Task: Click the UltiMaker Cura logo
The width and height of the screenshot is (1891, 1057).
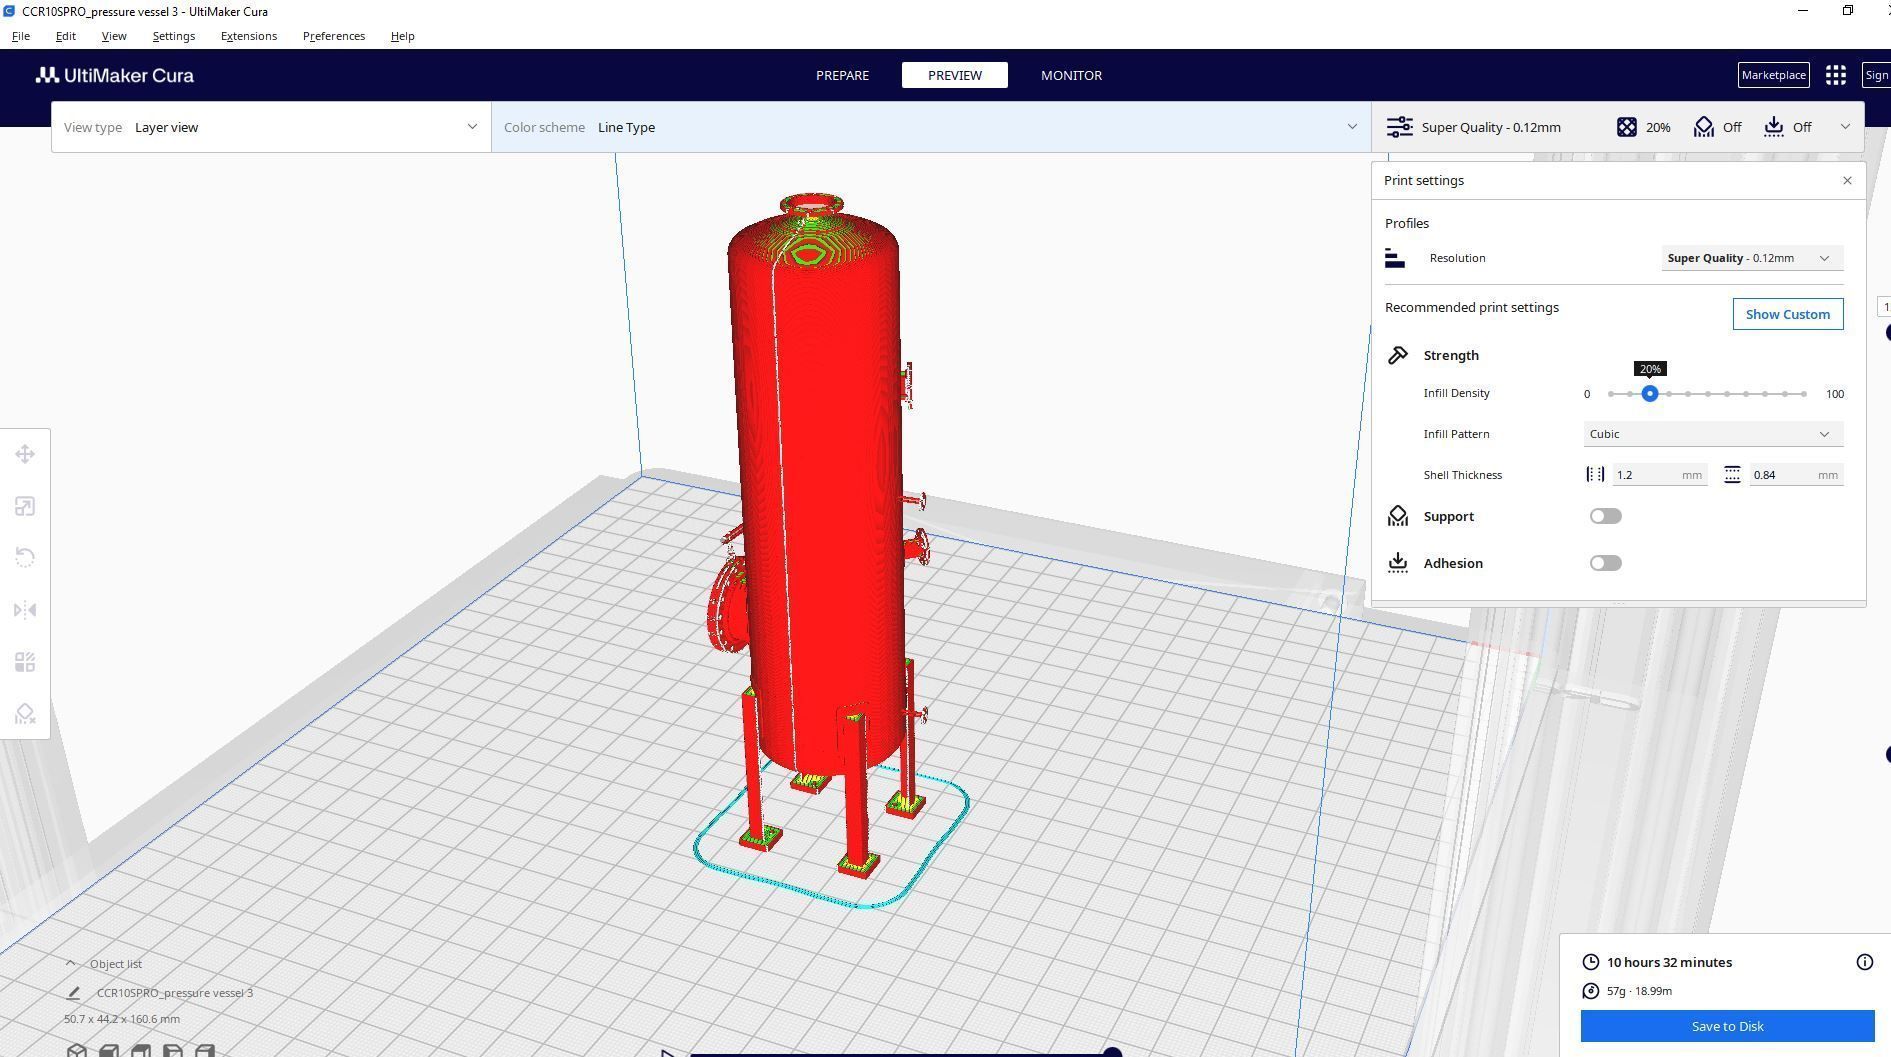Action: point(115,75)
